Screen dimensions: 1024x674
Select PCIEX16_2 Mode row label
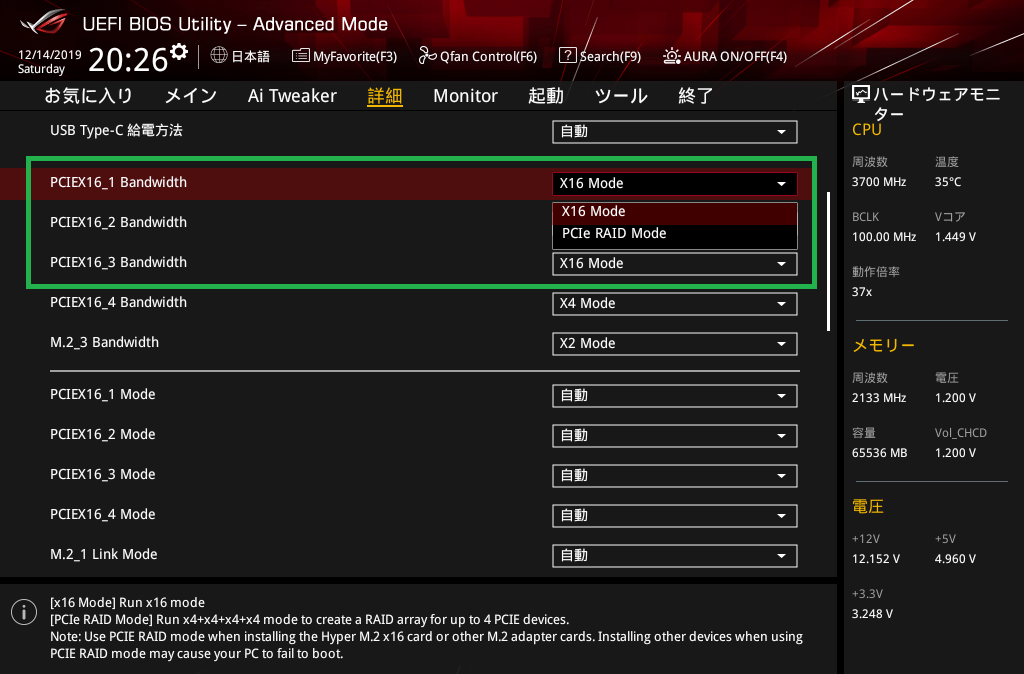click(103, 434)
